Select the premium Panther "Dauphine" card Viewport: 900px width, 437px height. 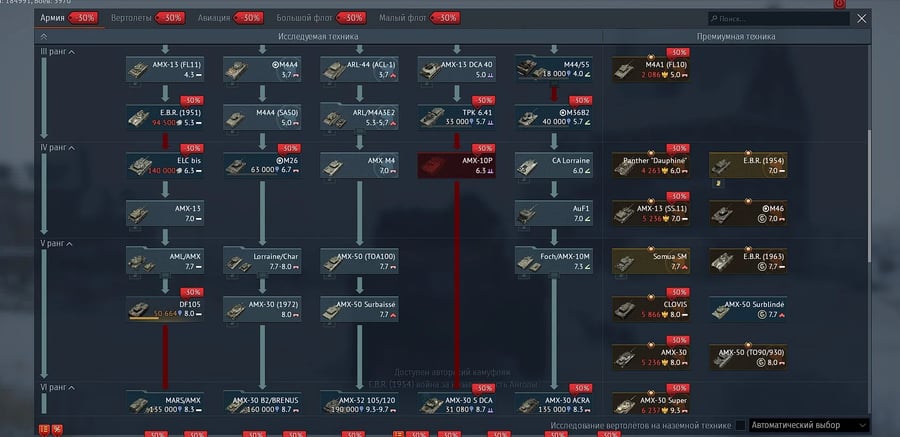(x=650, y=165)
